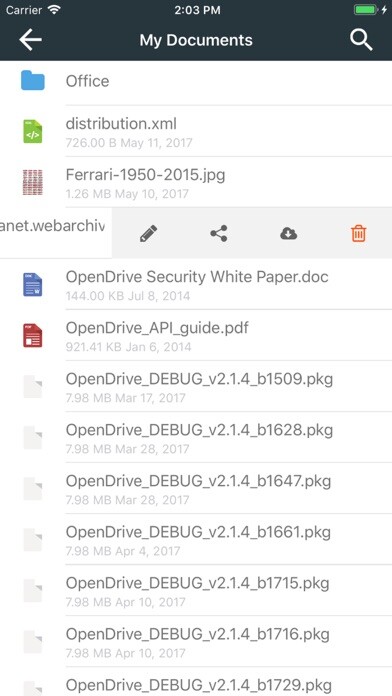Tap the blue Word document icon

(33, 285)
